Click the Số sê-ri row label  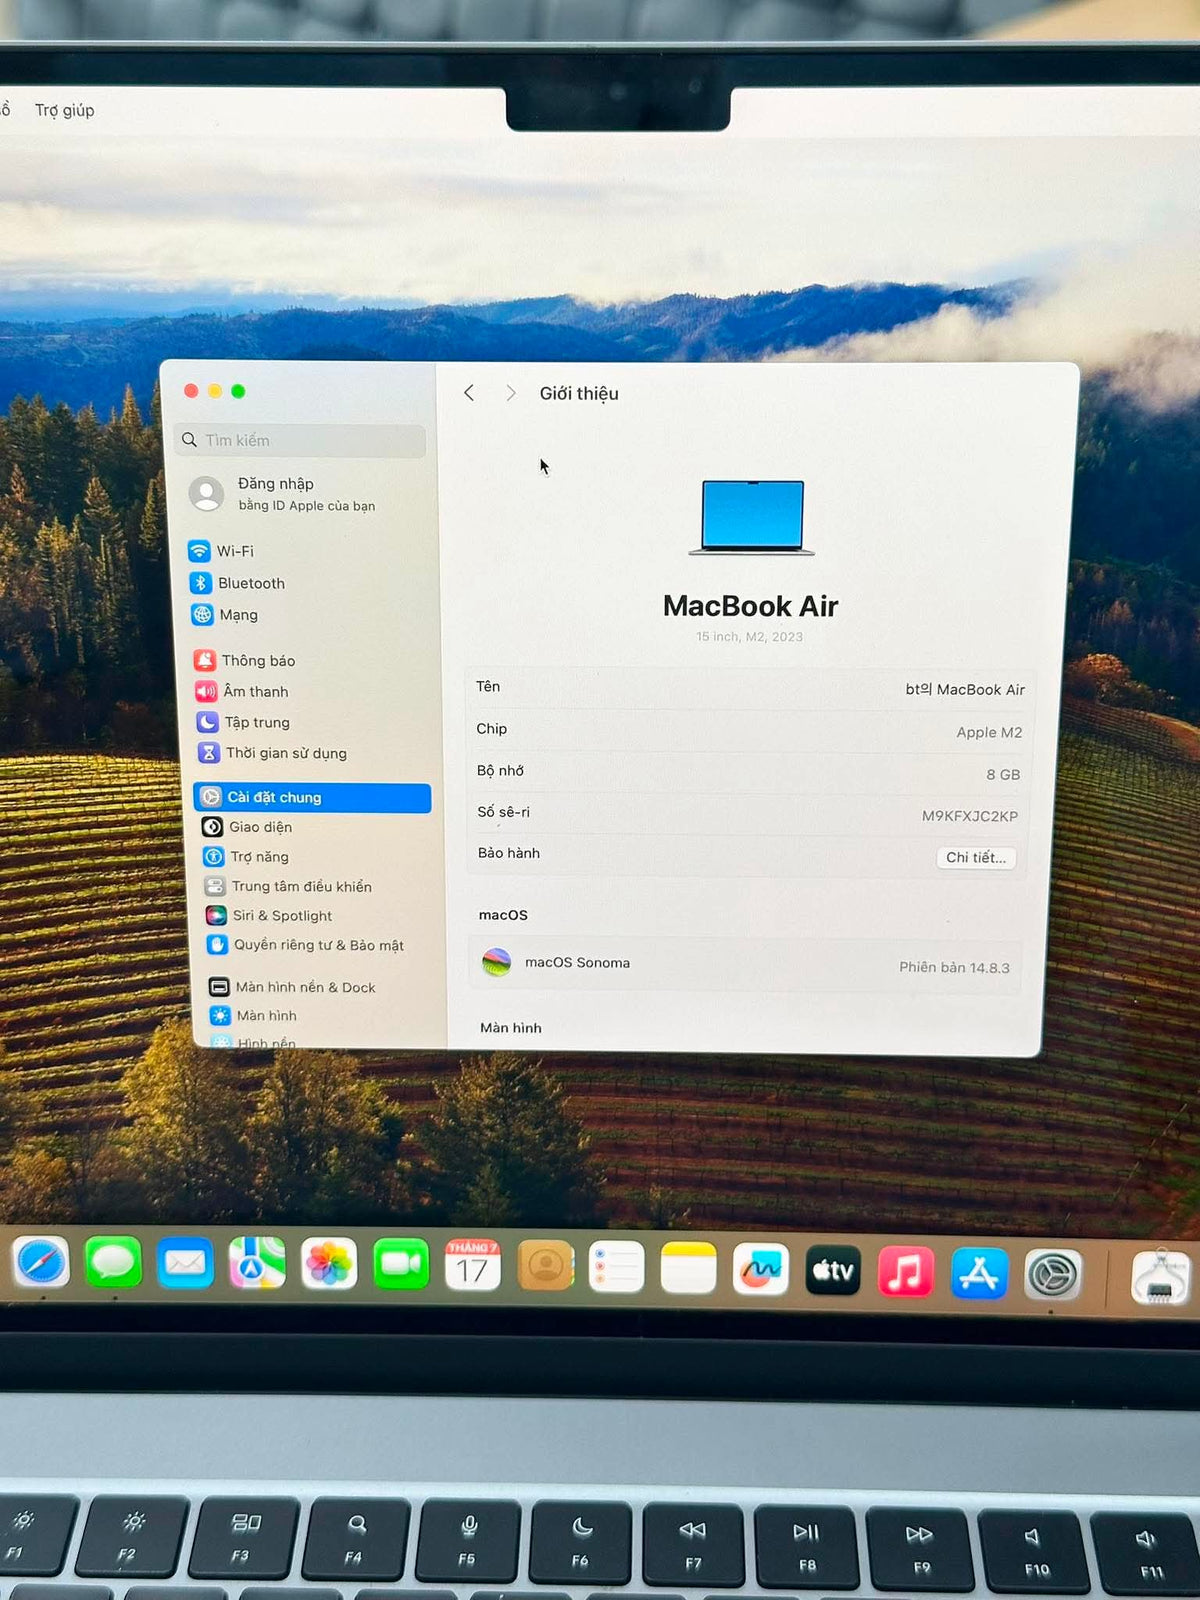tap(503, 812)
